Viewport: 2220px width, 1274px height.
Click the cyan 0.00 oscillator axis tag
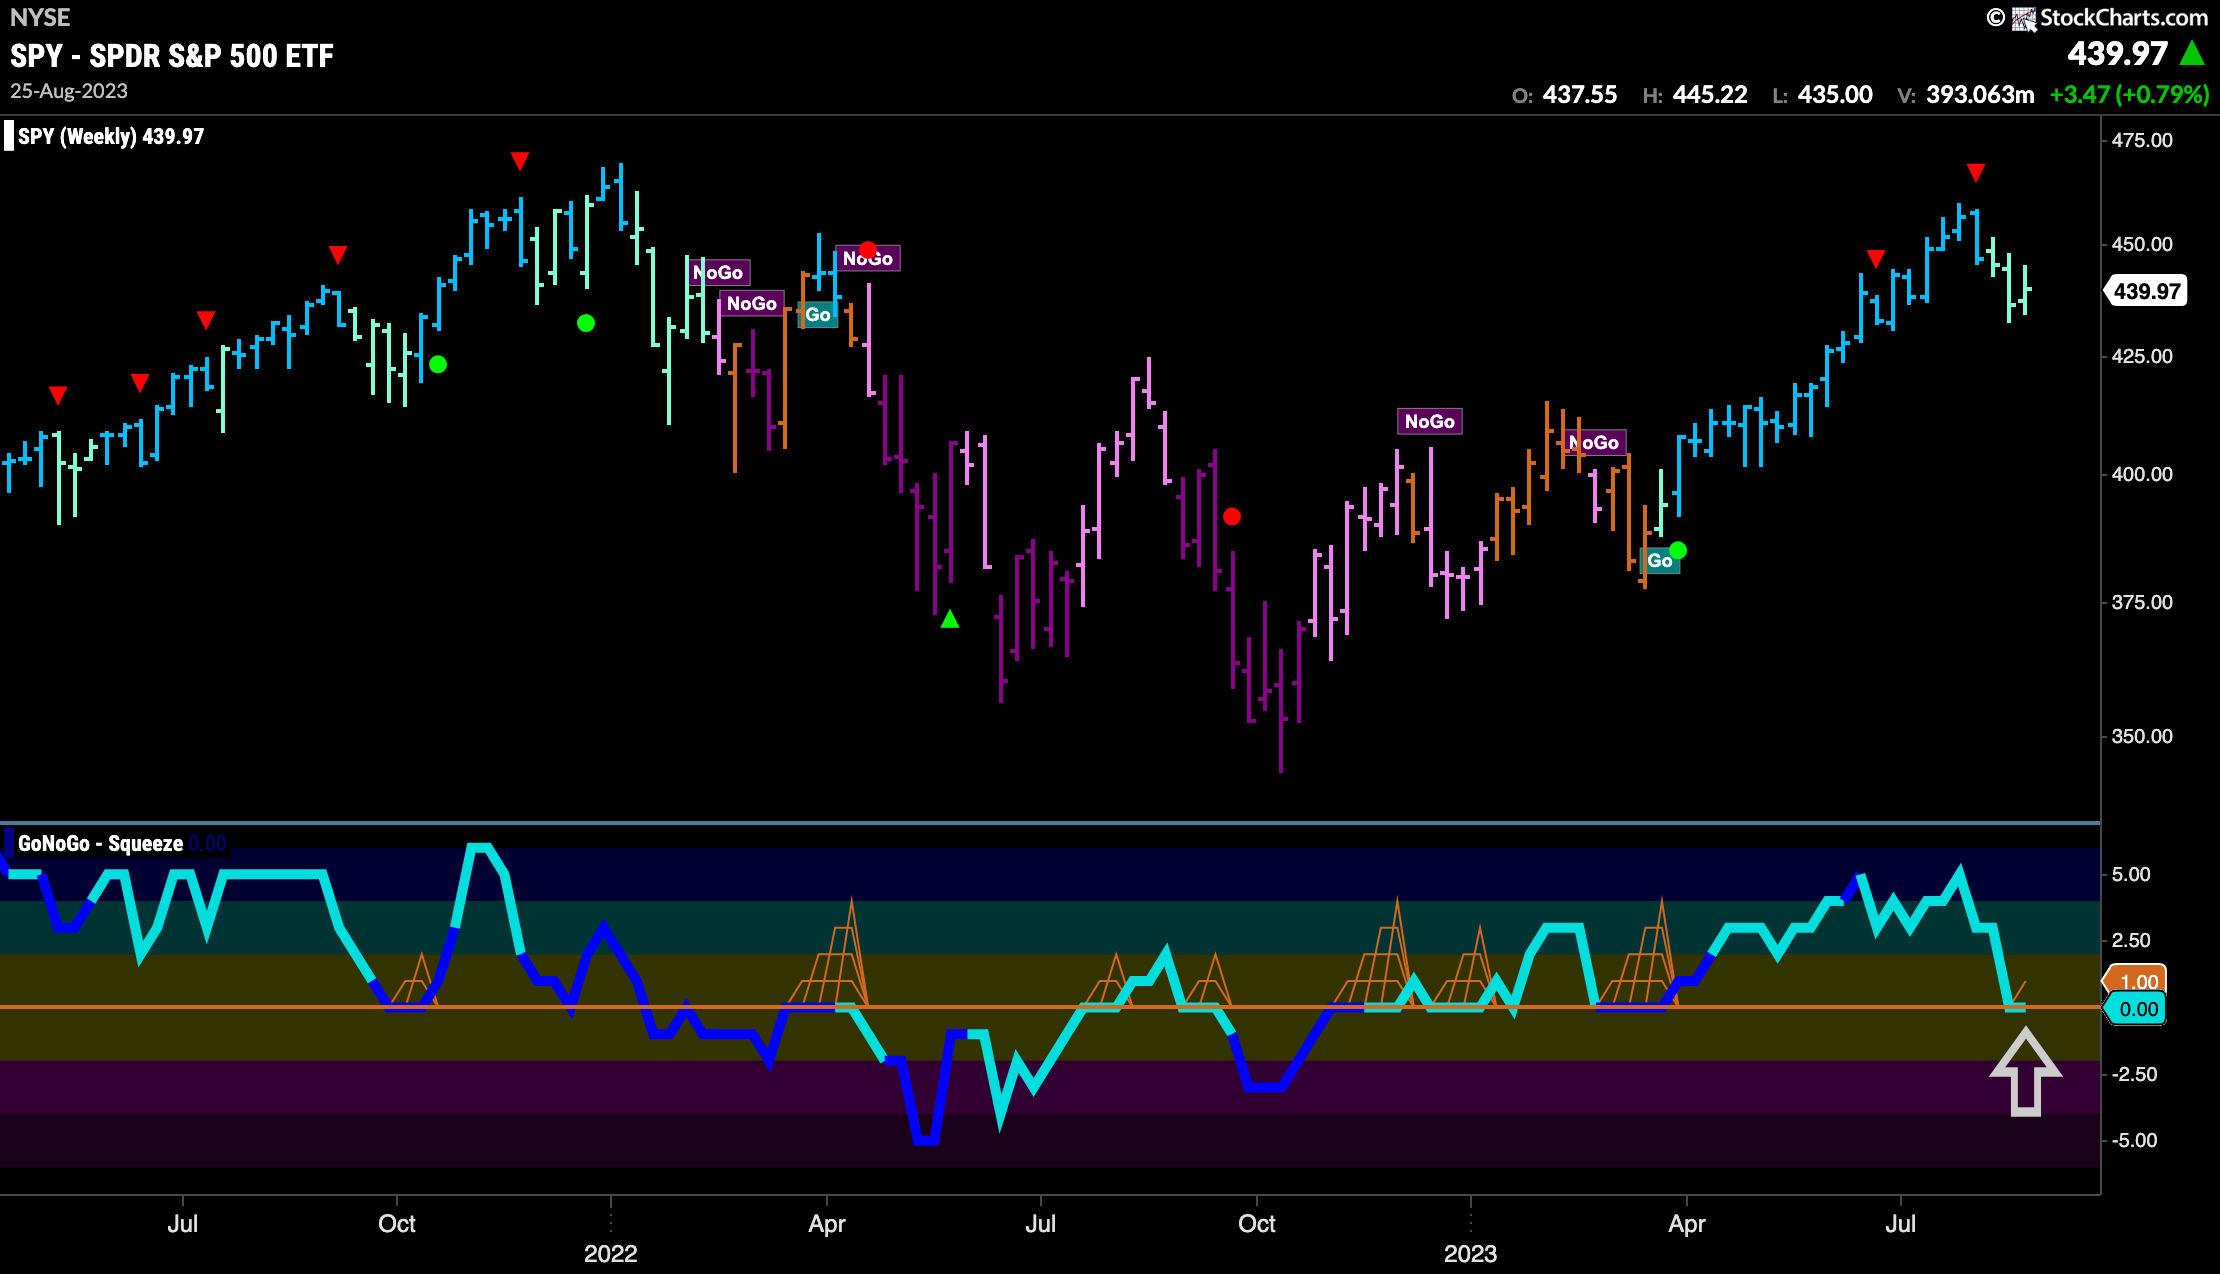[2137, 1009]
